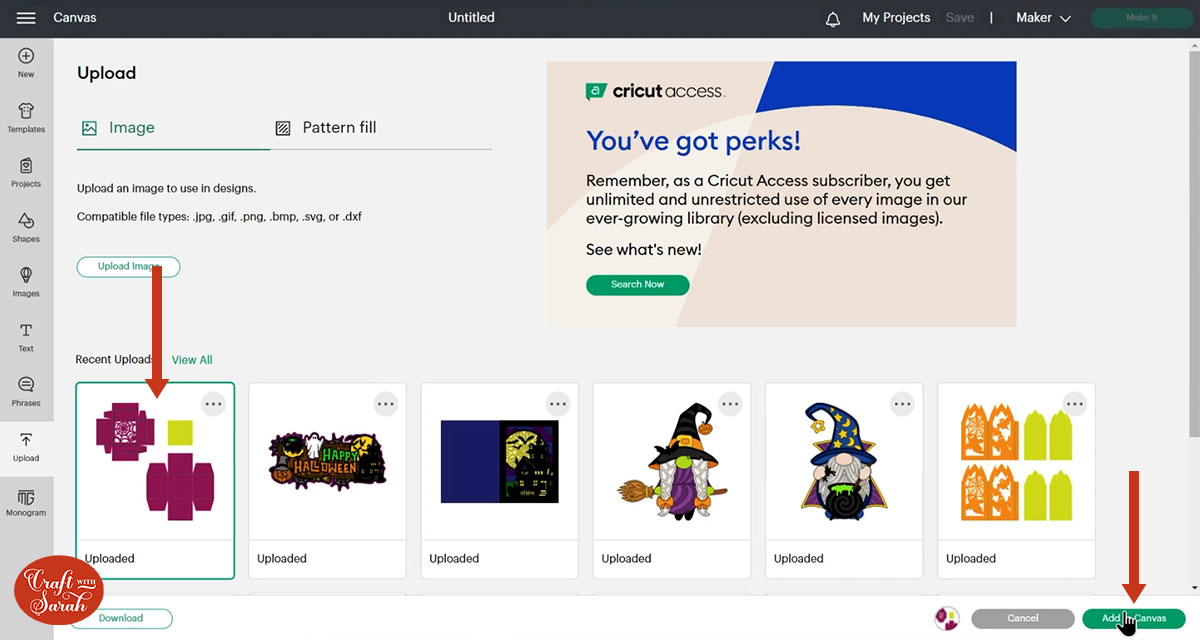Open the Images library

click(x=26, y=282)
